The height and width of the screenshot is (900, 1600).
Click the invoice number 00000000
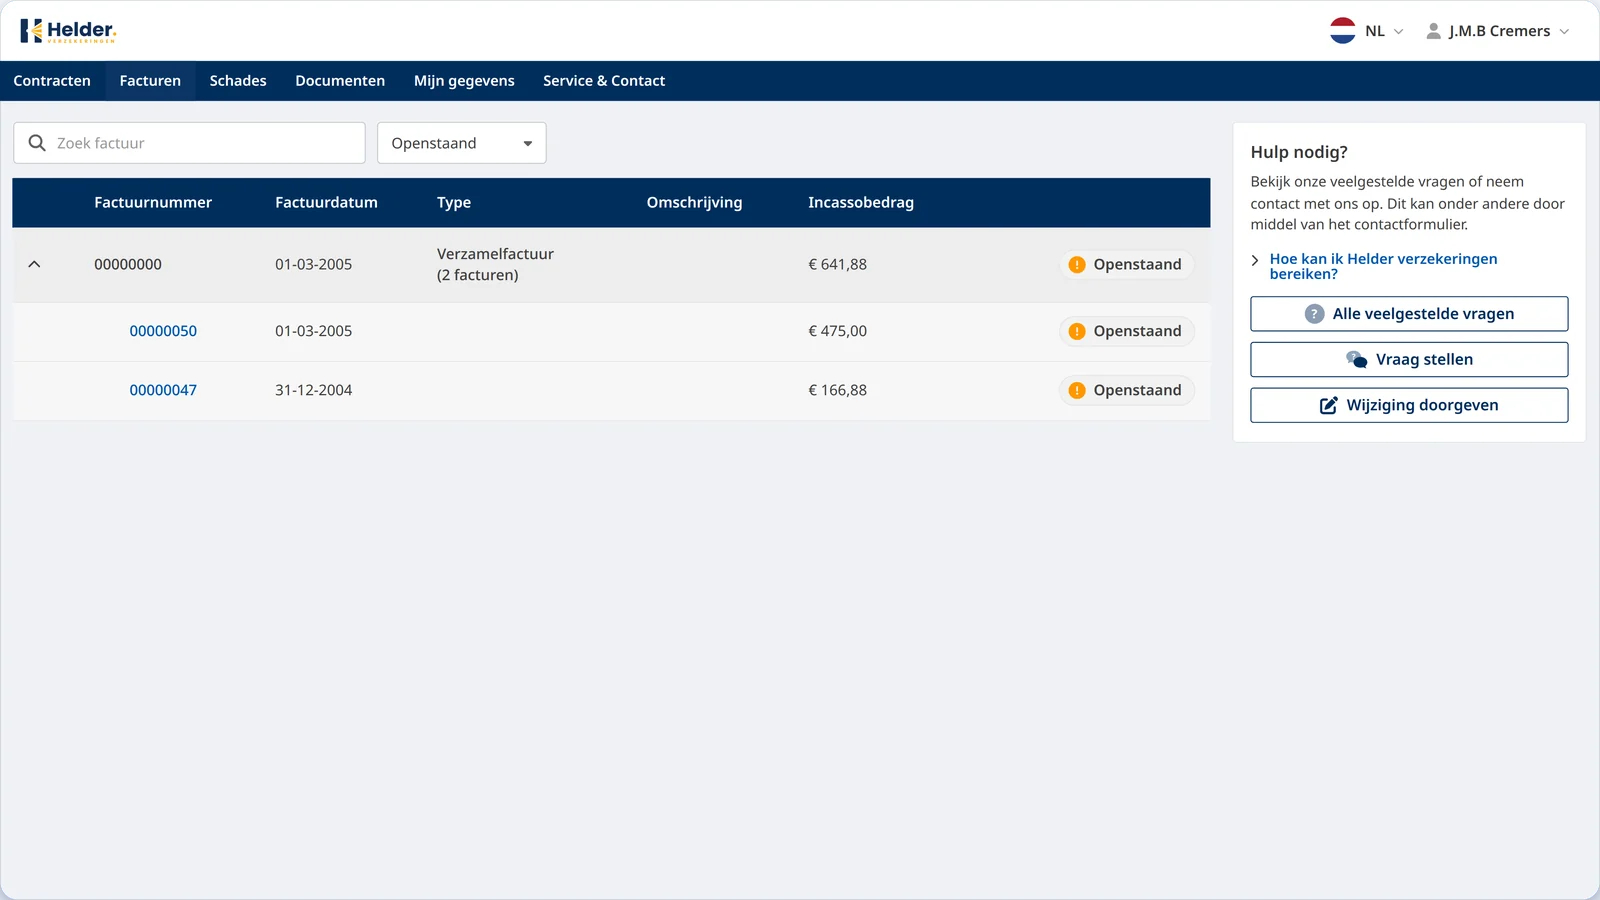[x=128, y=264]
